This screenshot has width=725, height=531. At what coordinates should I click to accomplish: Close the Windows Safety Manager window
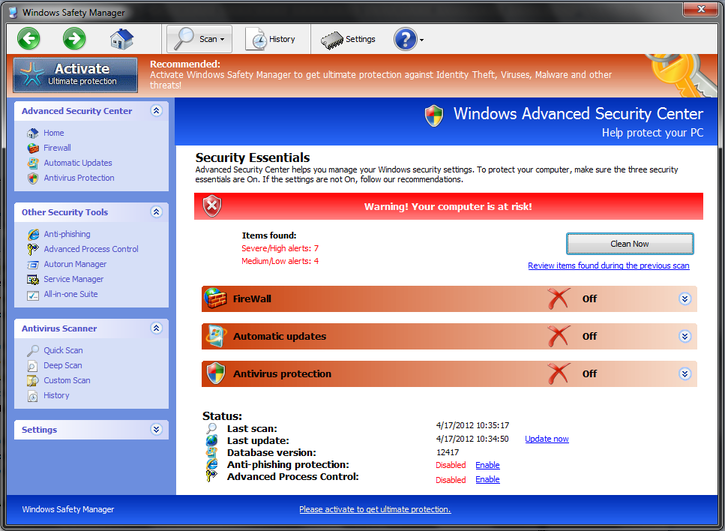click(700, 8)
